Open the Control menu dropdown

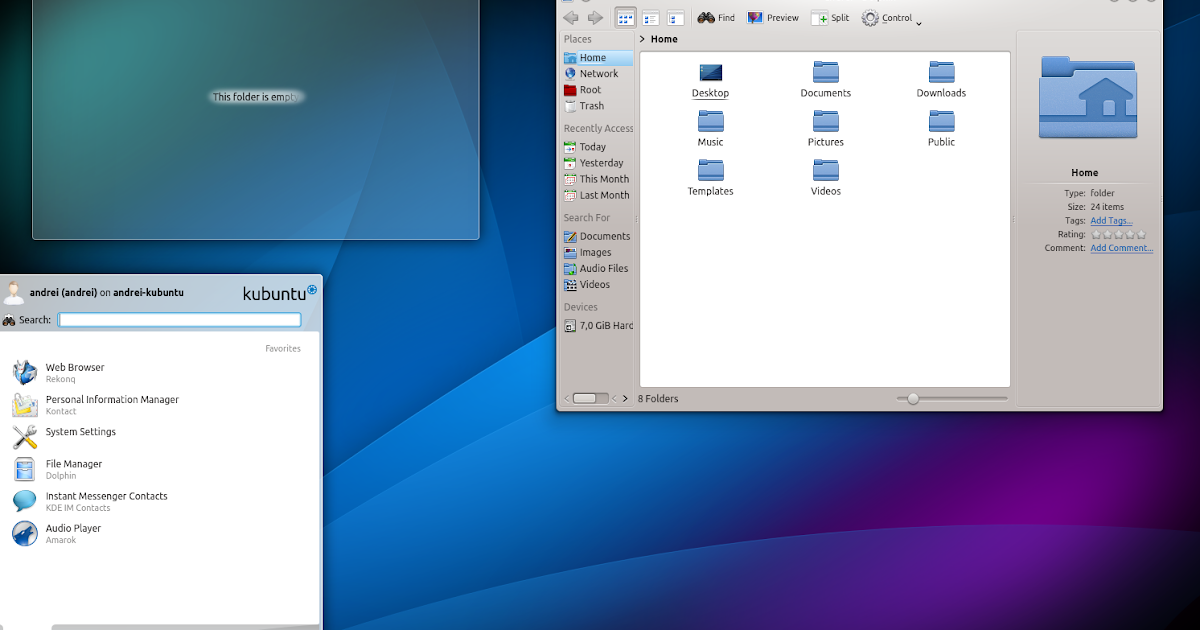(x=892, y=18)
